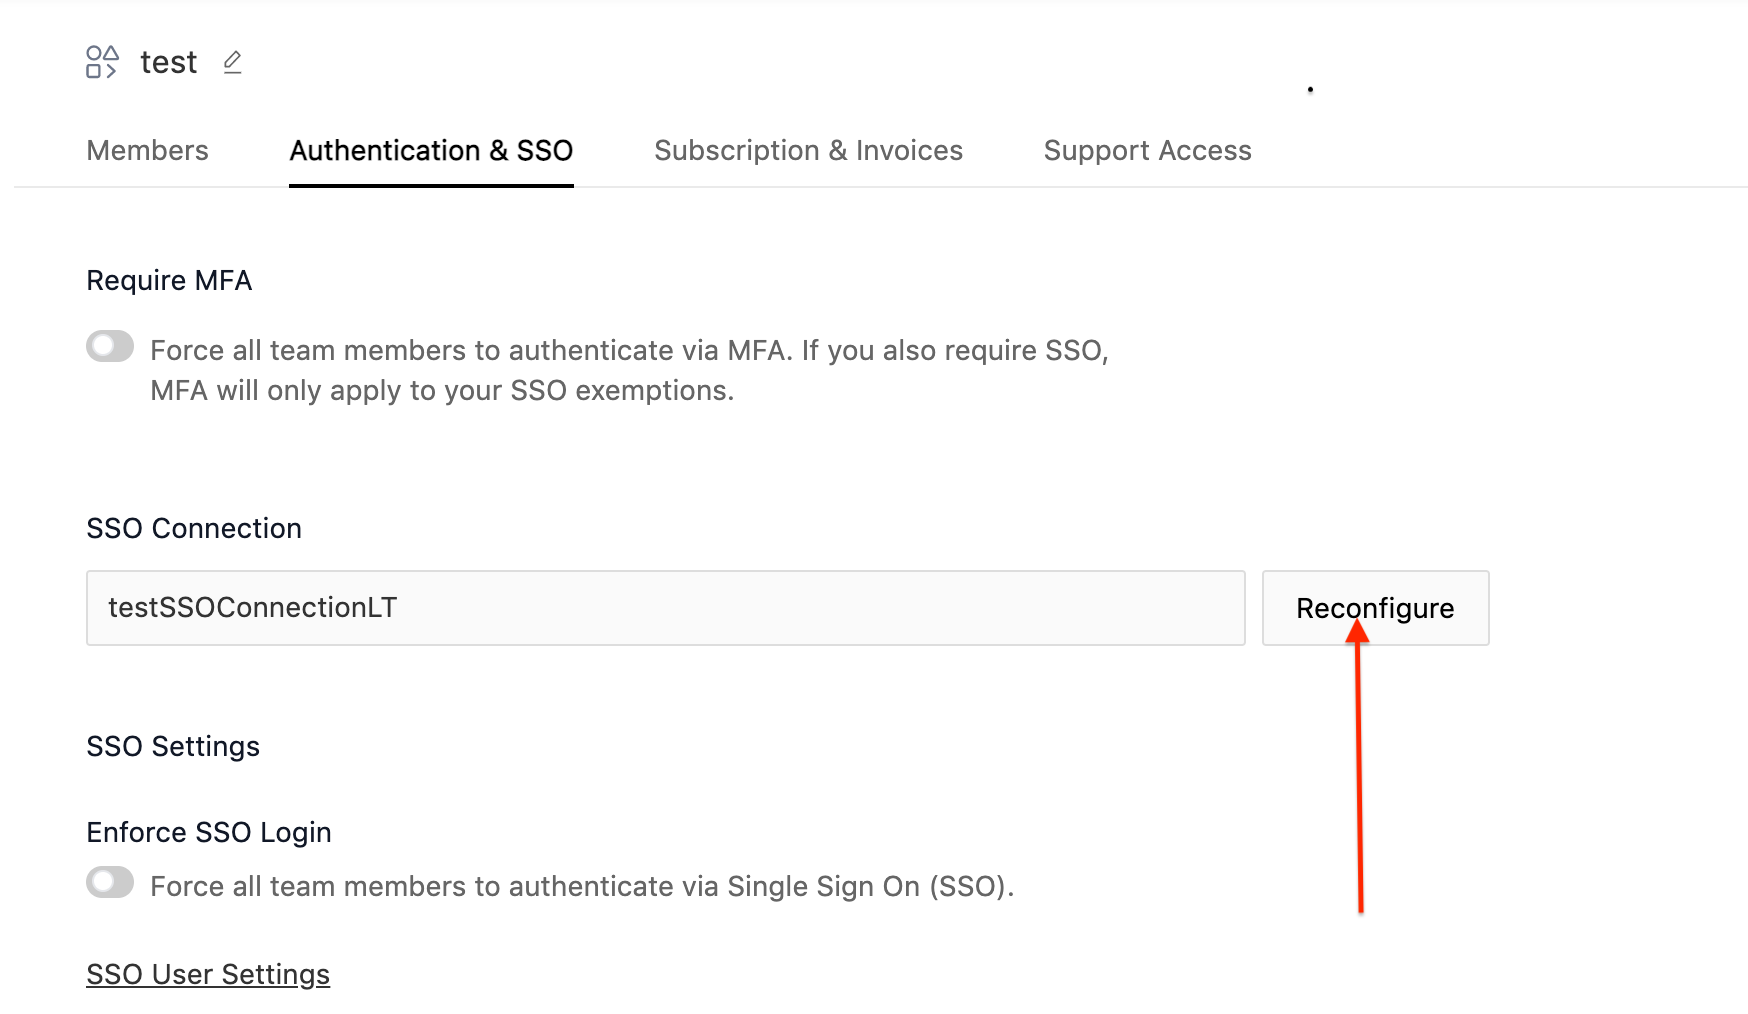Open the Members tab
Screen dimensions: 1748x1014
pos(147,151)
